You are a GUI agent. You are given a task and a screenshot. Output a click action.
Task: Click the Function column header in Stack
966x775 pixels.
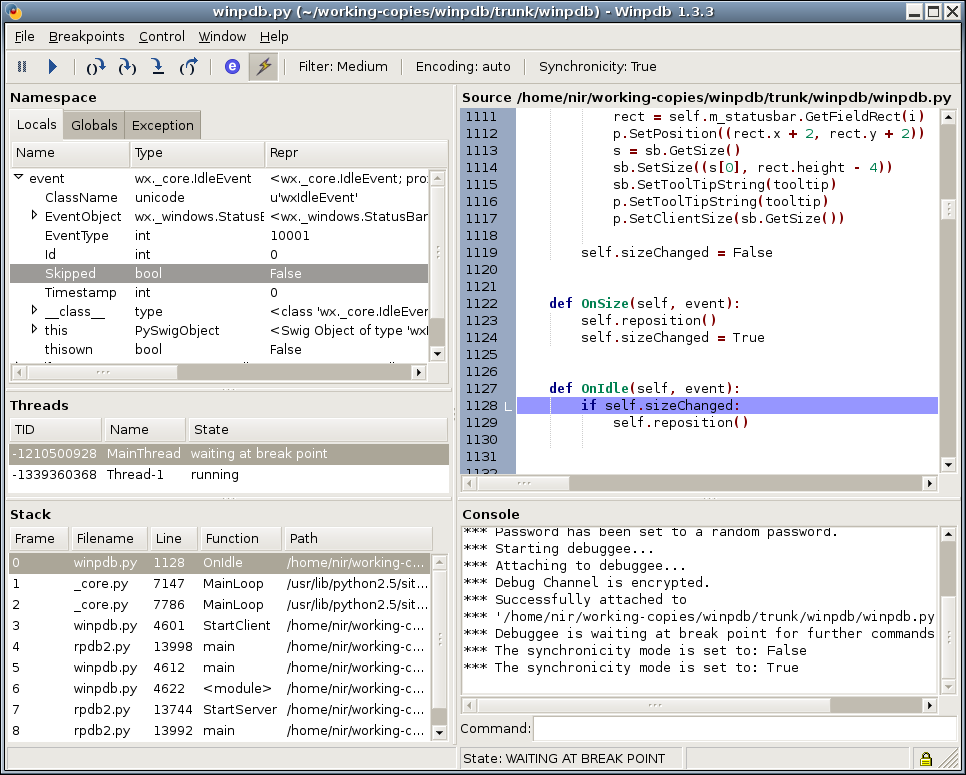pyautogui.click(x=241, y=538)
